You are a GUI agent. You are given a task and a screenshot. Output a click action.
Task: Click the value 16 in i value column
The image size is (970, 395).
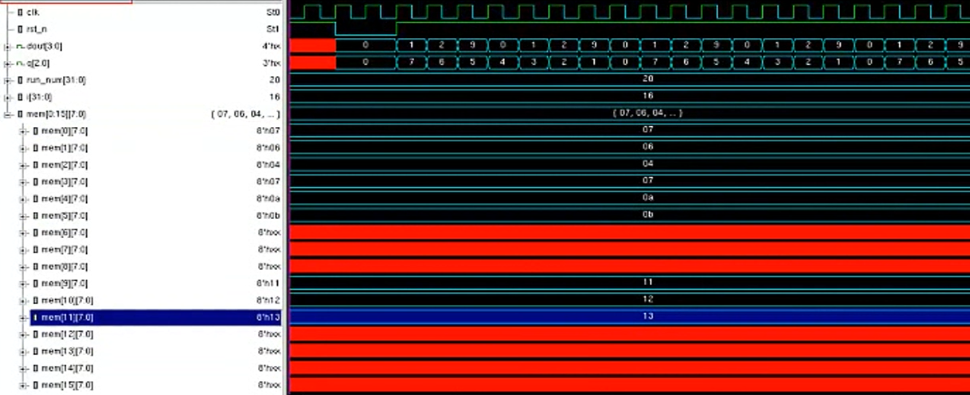tap(275, 97)
